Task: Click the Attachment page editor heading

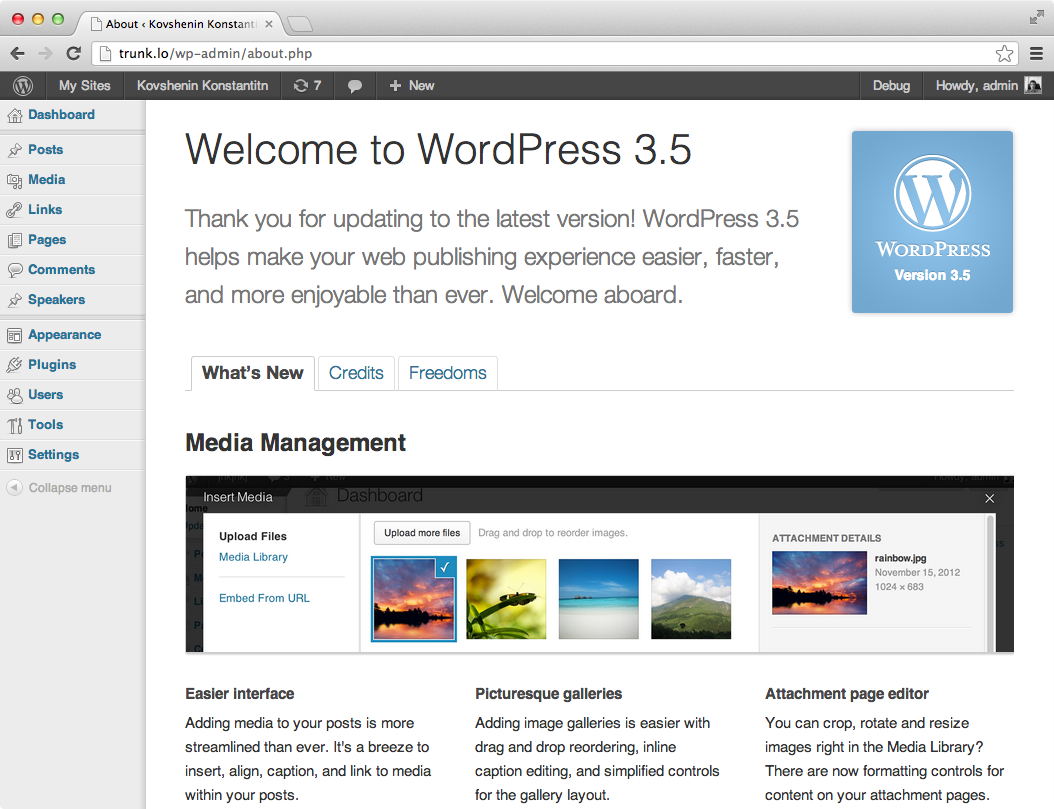Action: point(847,693)
